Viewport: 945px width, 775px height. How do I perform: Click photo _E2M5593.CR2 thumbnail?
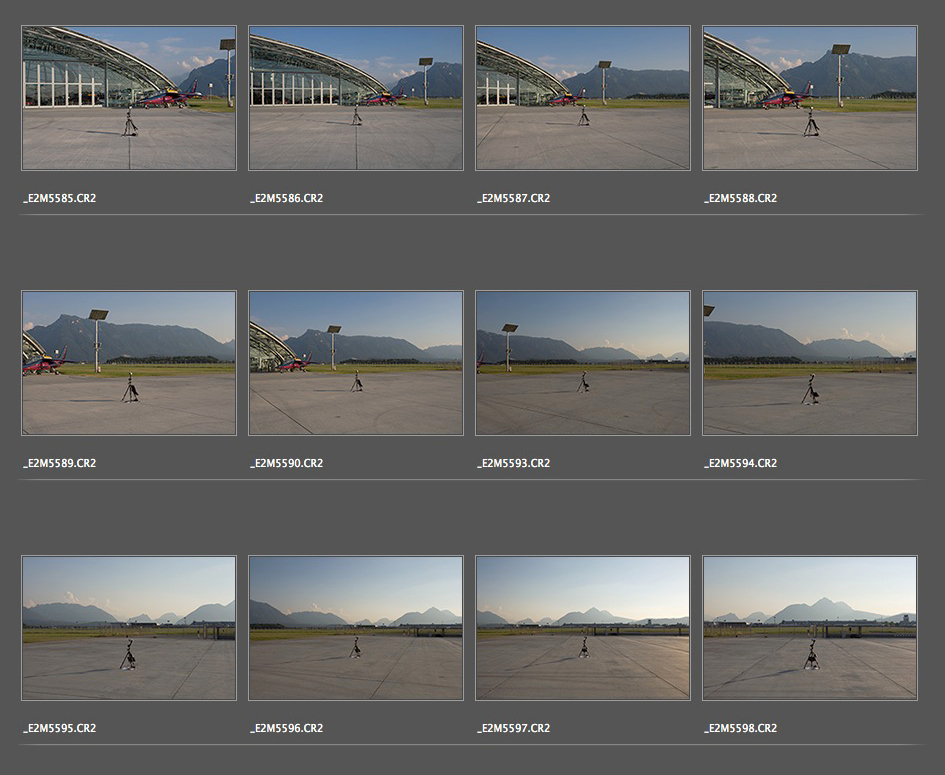click(583, 363)
